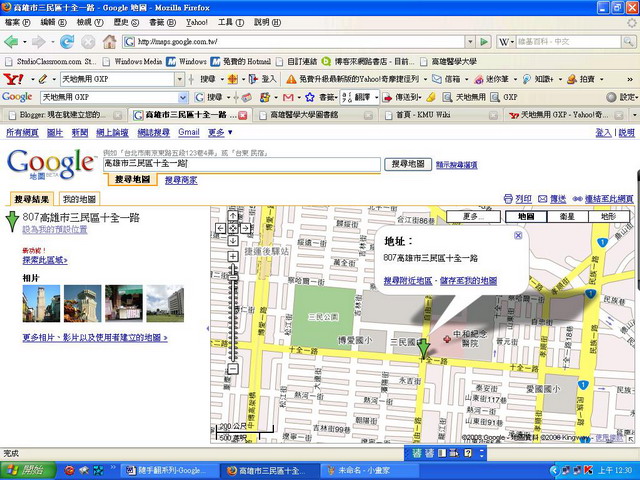Click the Yahoo toolbar pencil icon
Image resolution: width=640 pixels, height=480 pixels.
(43, 79)
